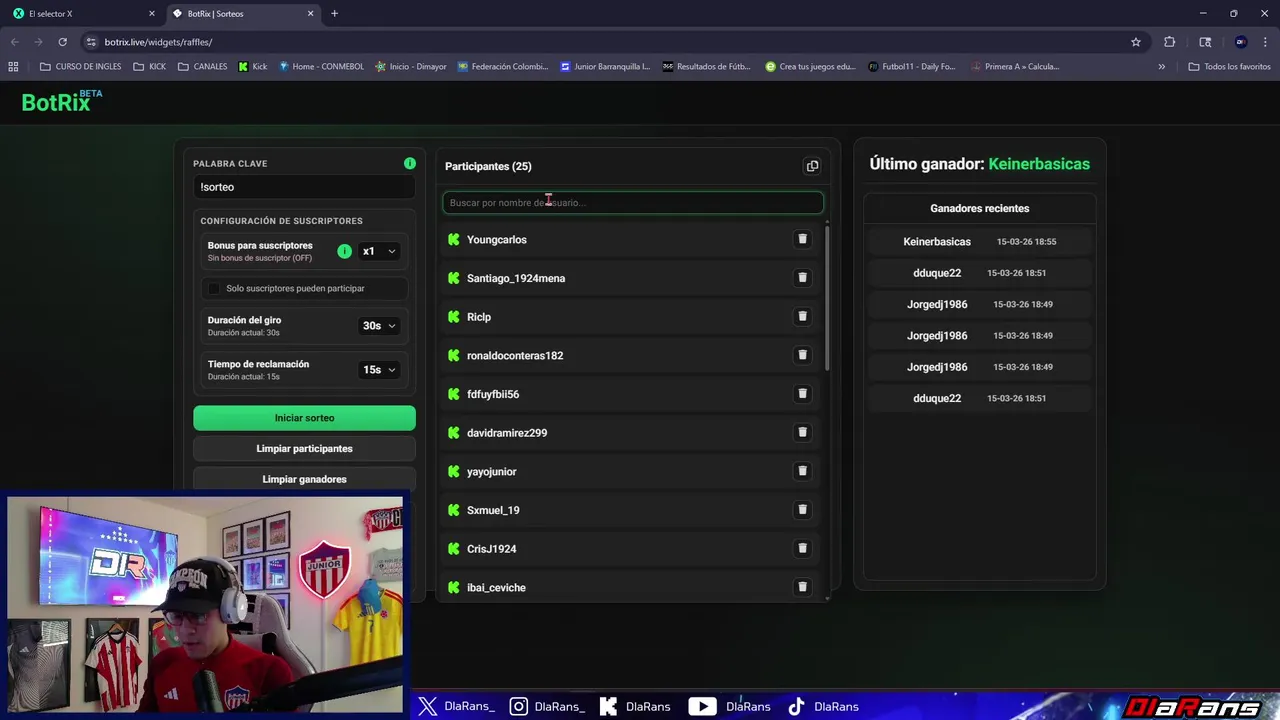The height and width of the screenshot is (720, 1280).
Task: Click the !sorteo keyword field
Action: pos(304,187)
